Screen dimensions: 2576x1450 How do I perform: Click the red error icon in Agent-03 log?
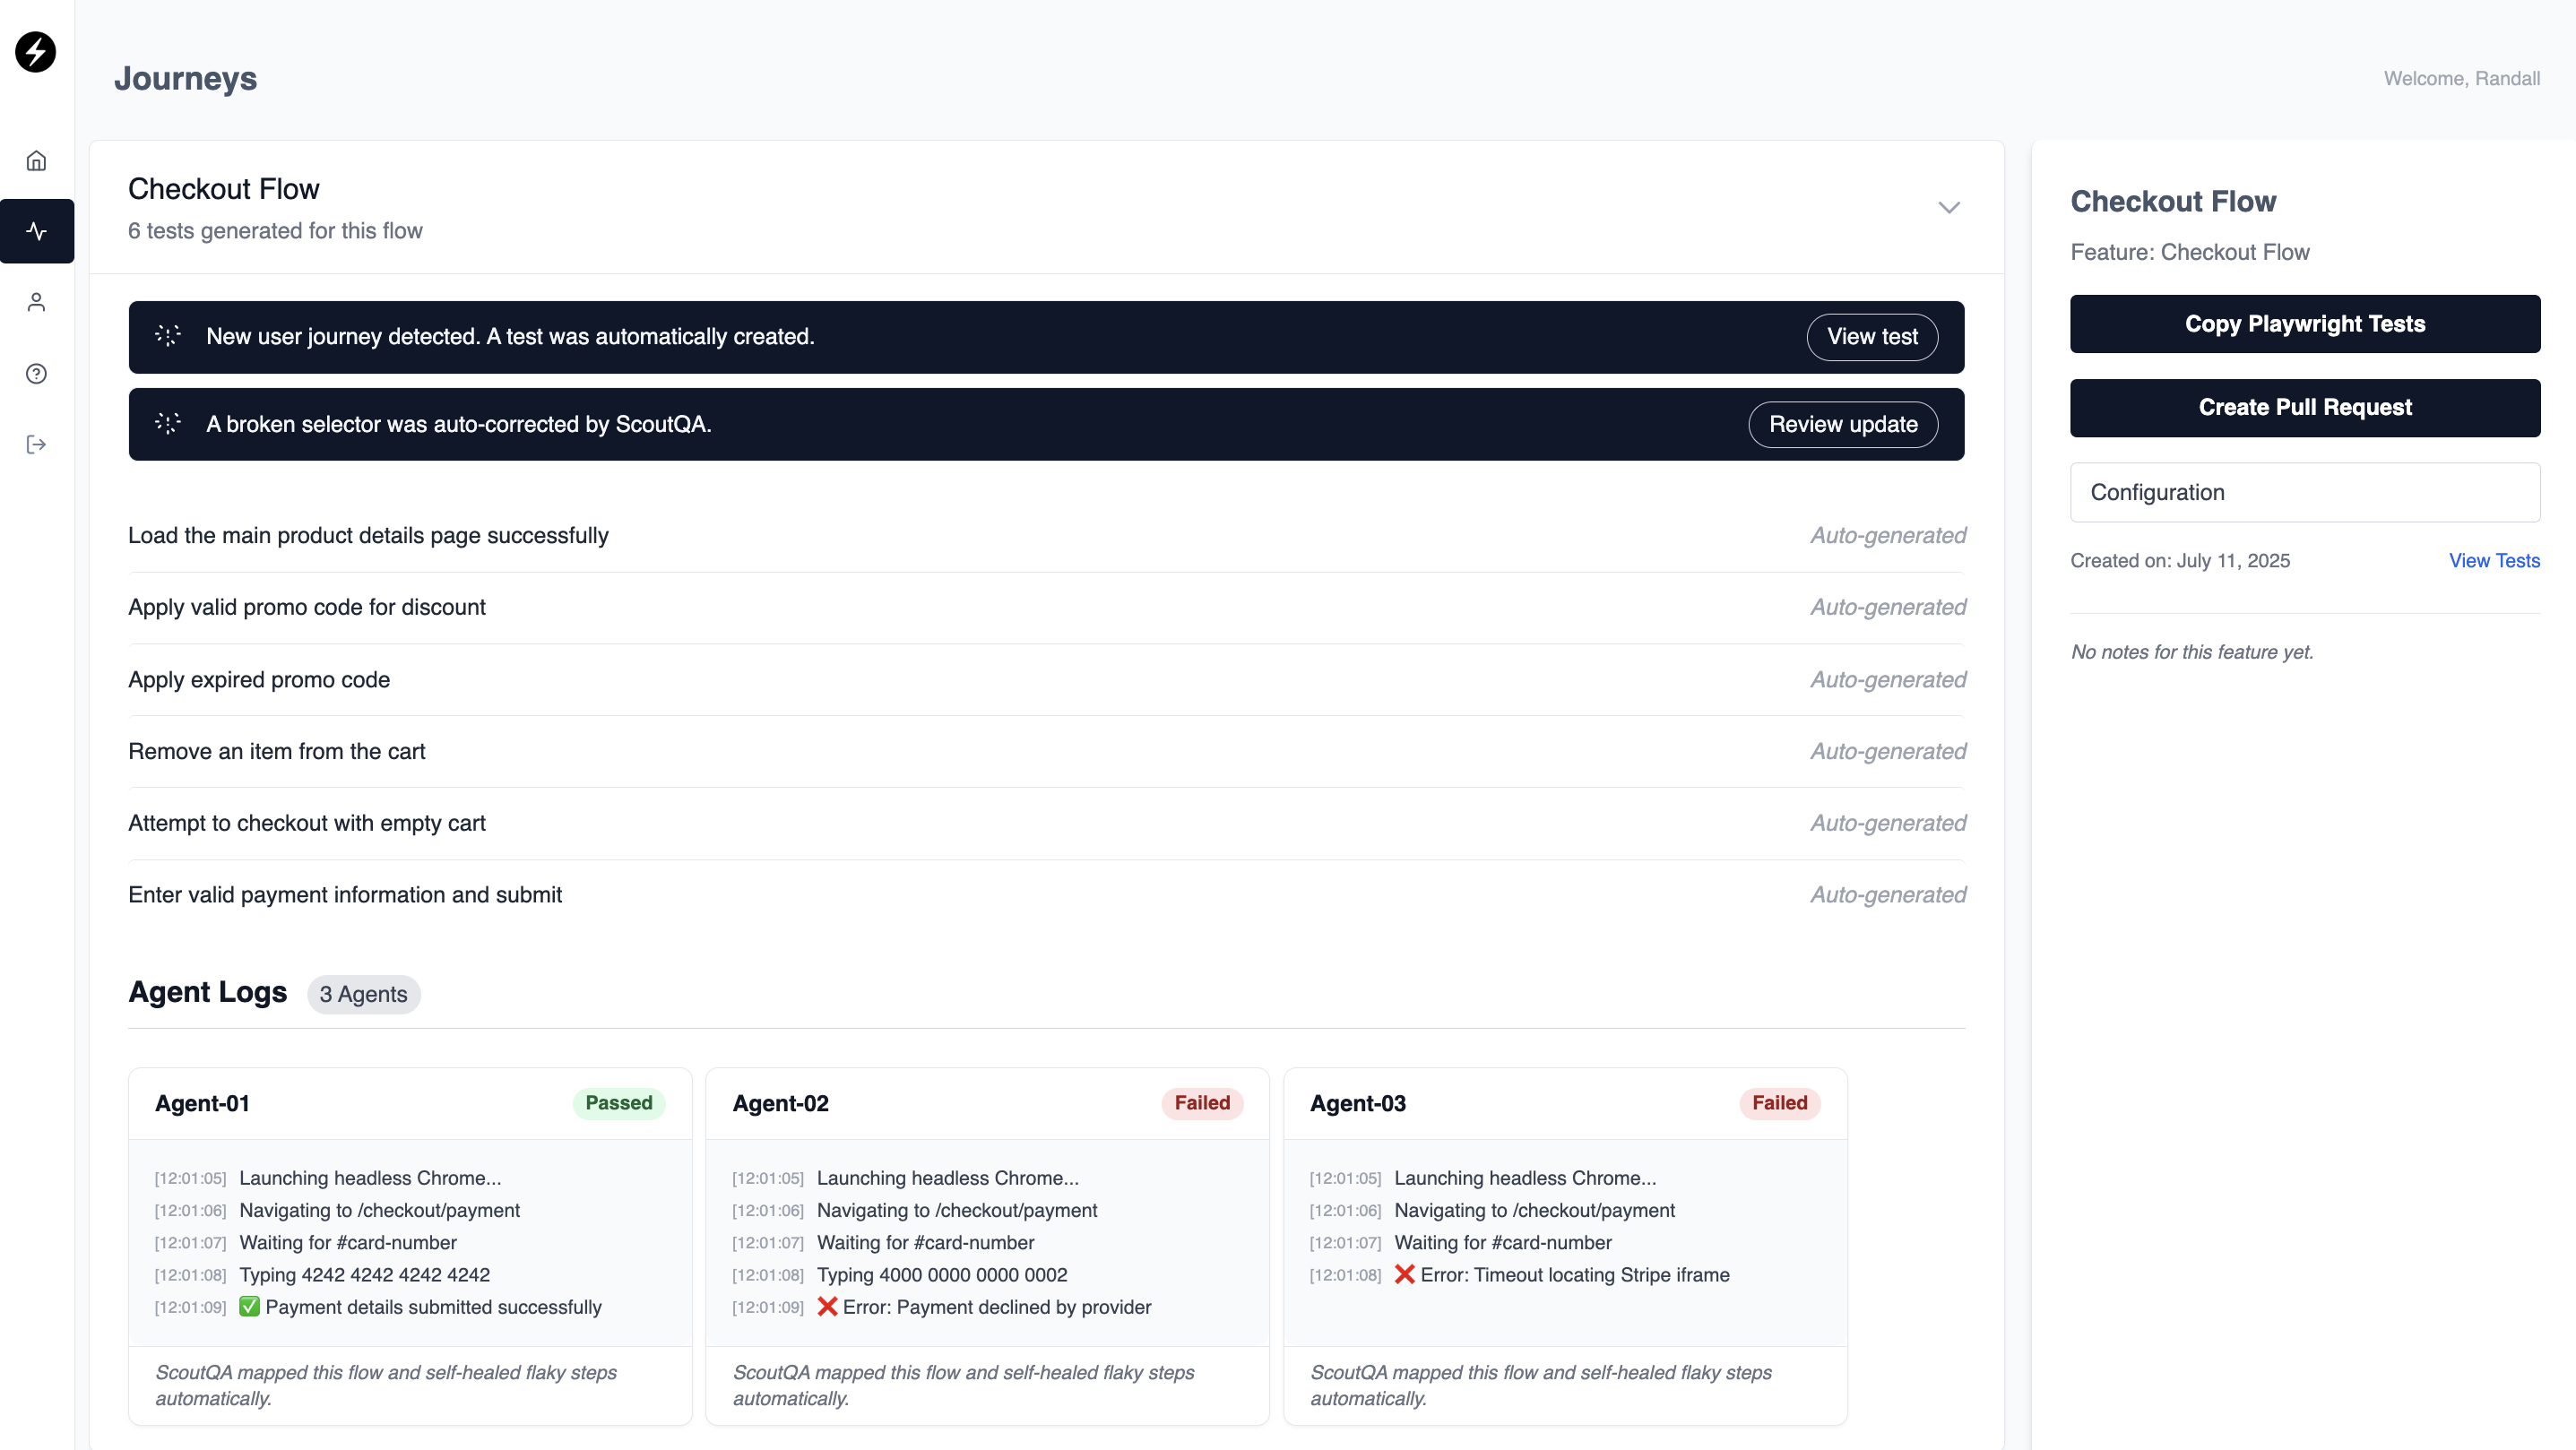point(1404,1275)
